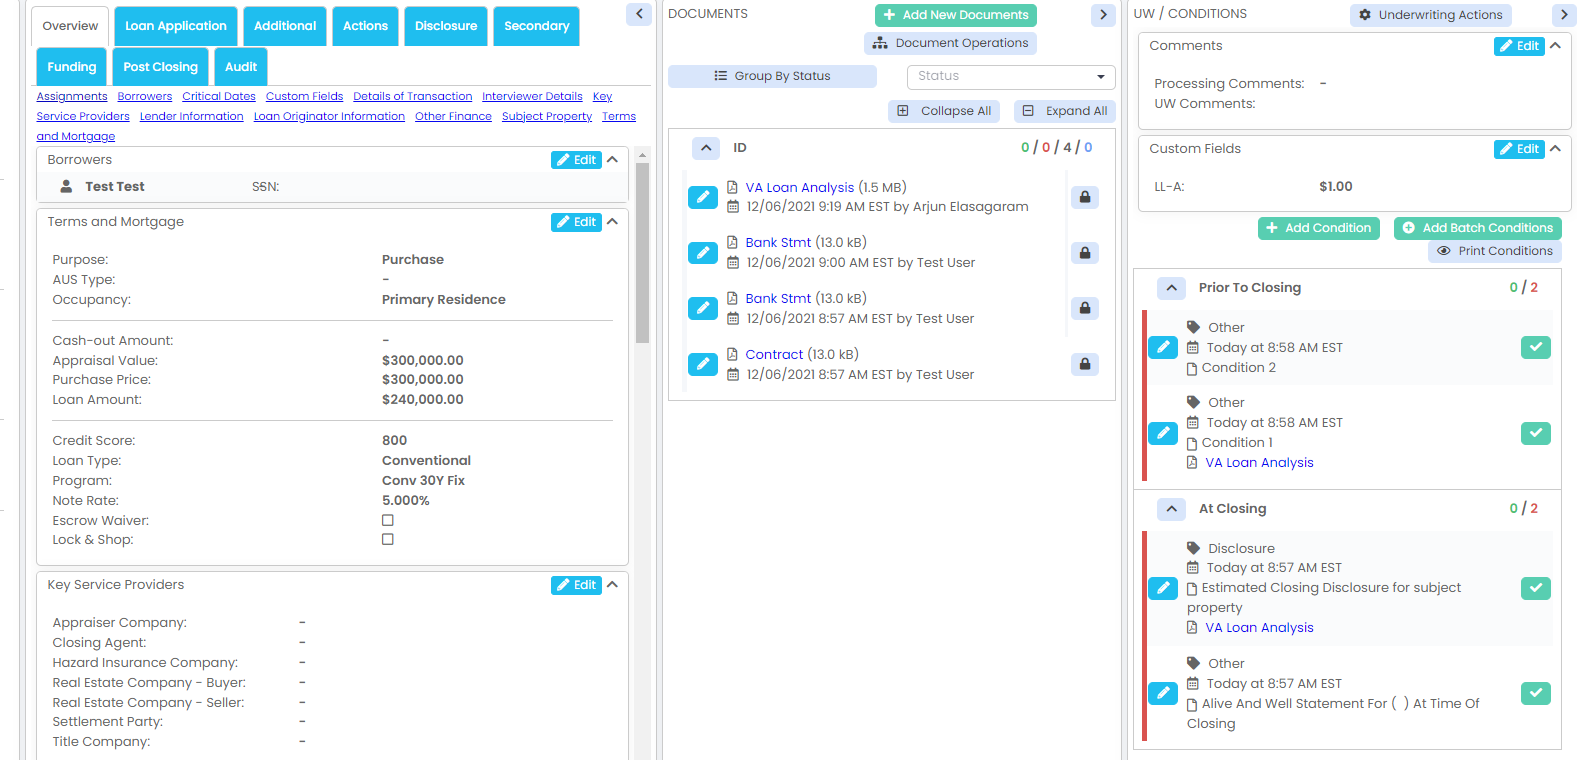Toggle the Escrow Waiver checkbox
This screenshot has height=760, width=1580.
(388, 520)
